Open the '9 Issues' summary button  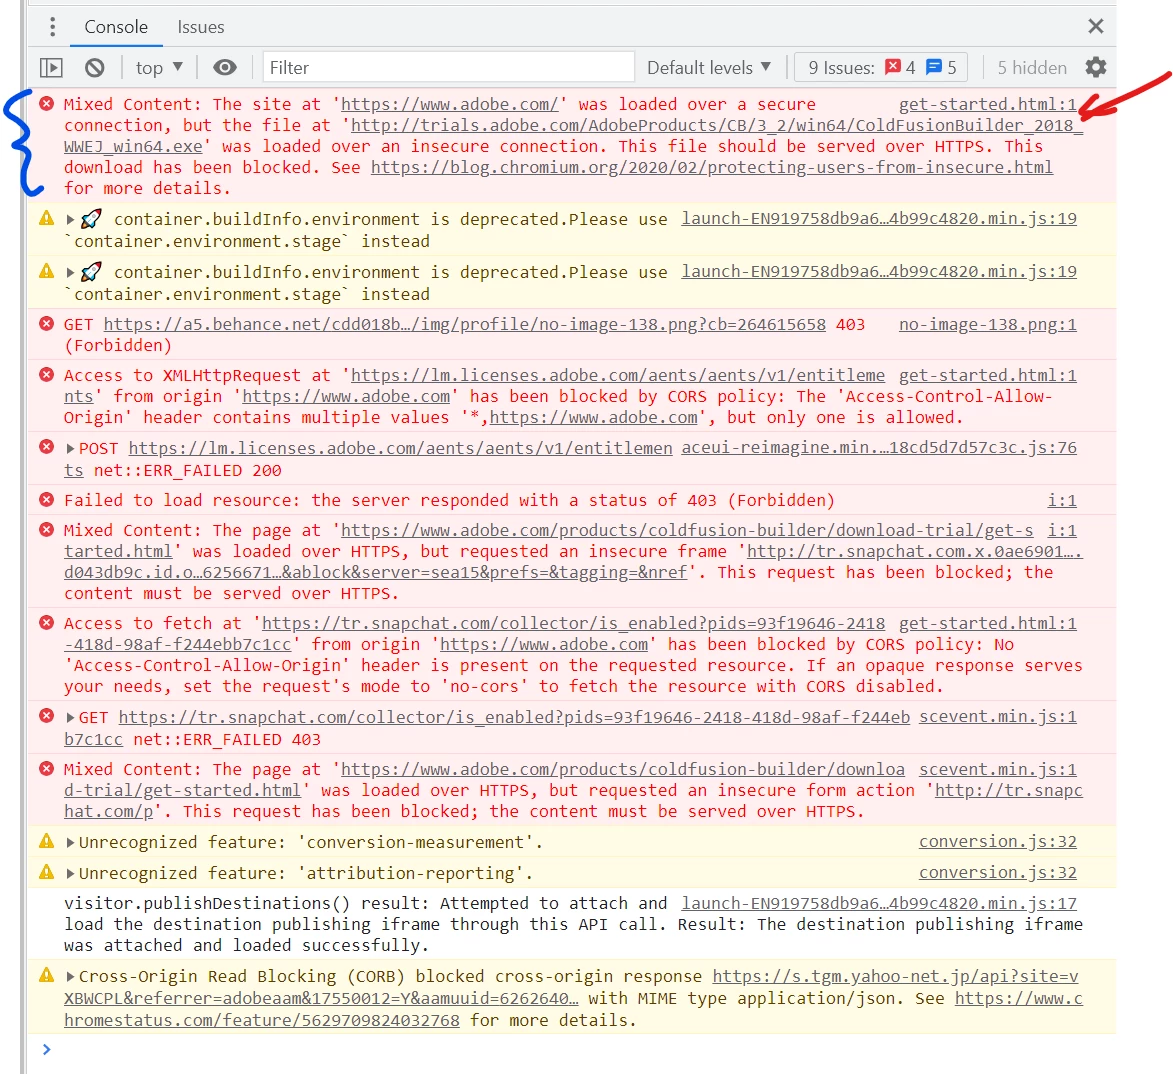(881, 68)
